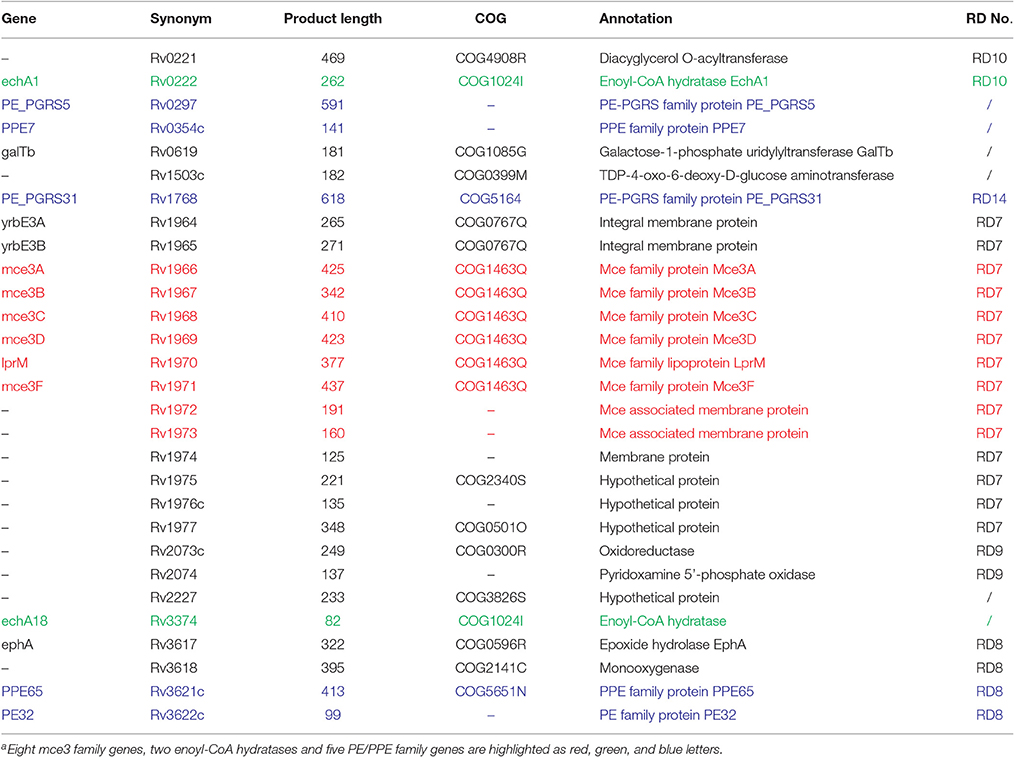Click the gene name mce3A

(23, 269)
